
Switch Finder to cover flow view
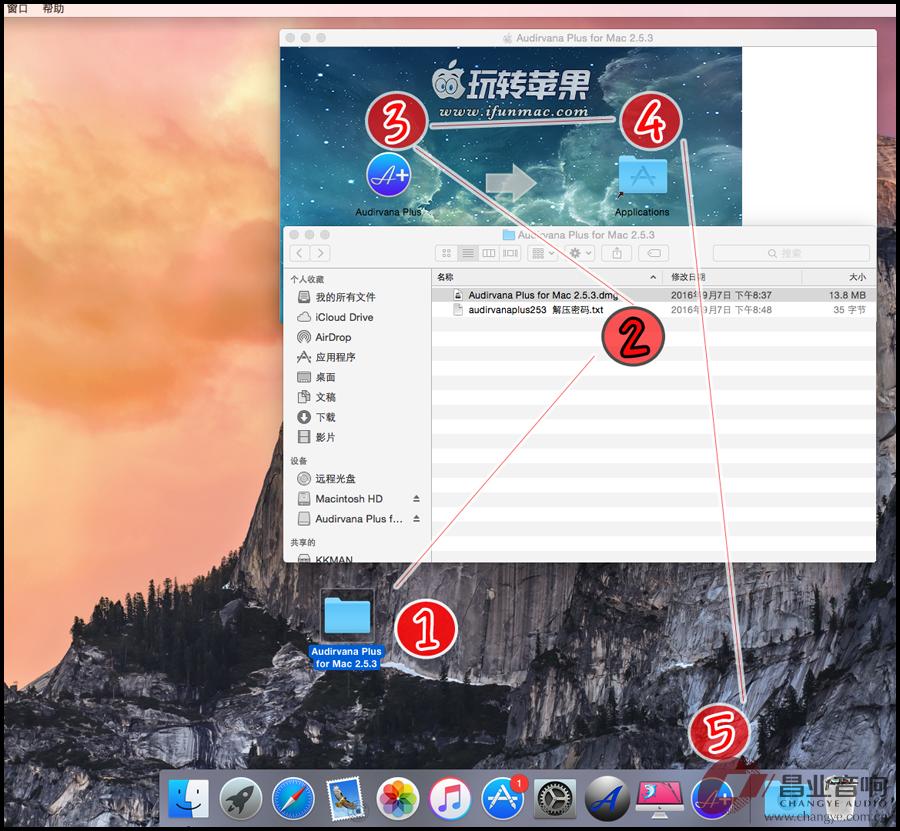(510, 253)
